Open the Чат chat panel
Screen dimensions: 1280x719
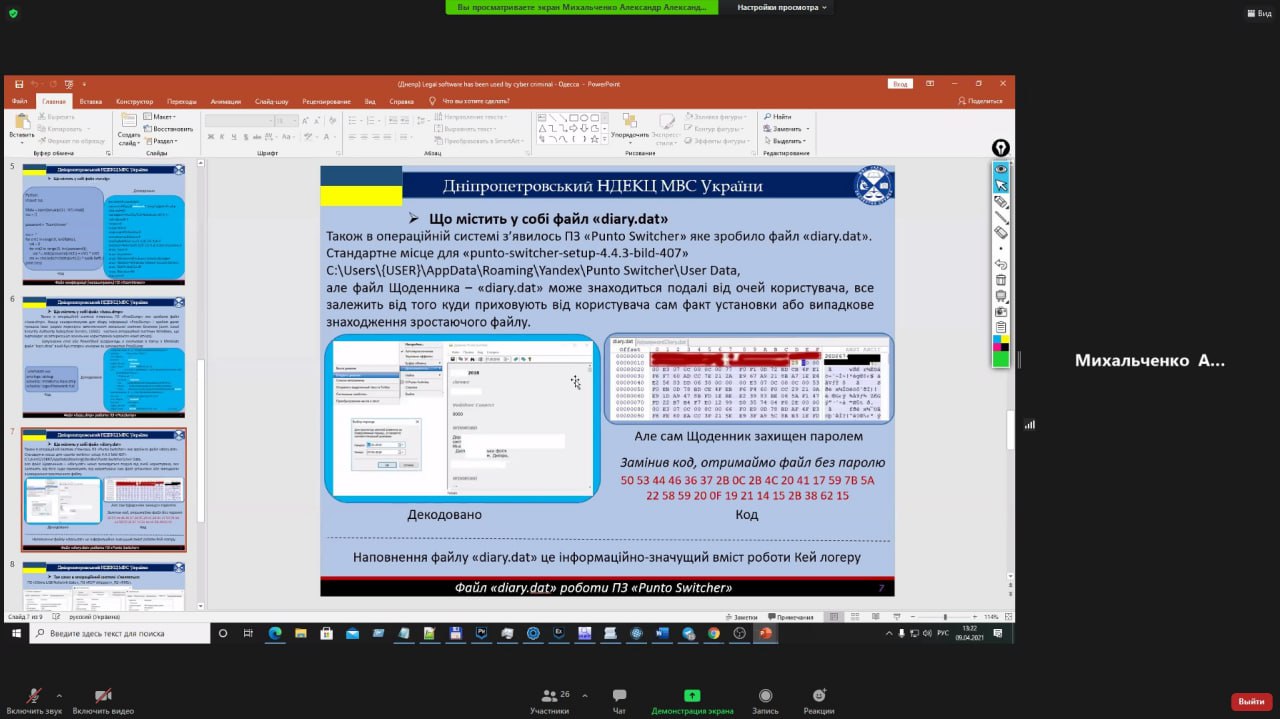(619, 701)
